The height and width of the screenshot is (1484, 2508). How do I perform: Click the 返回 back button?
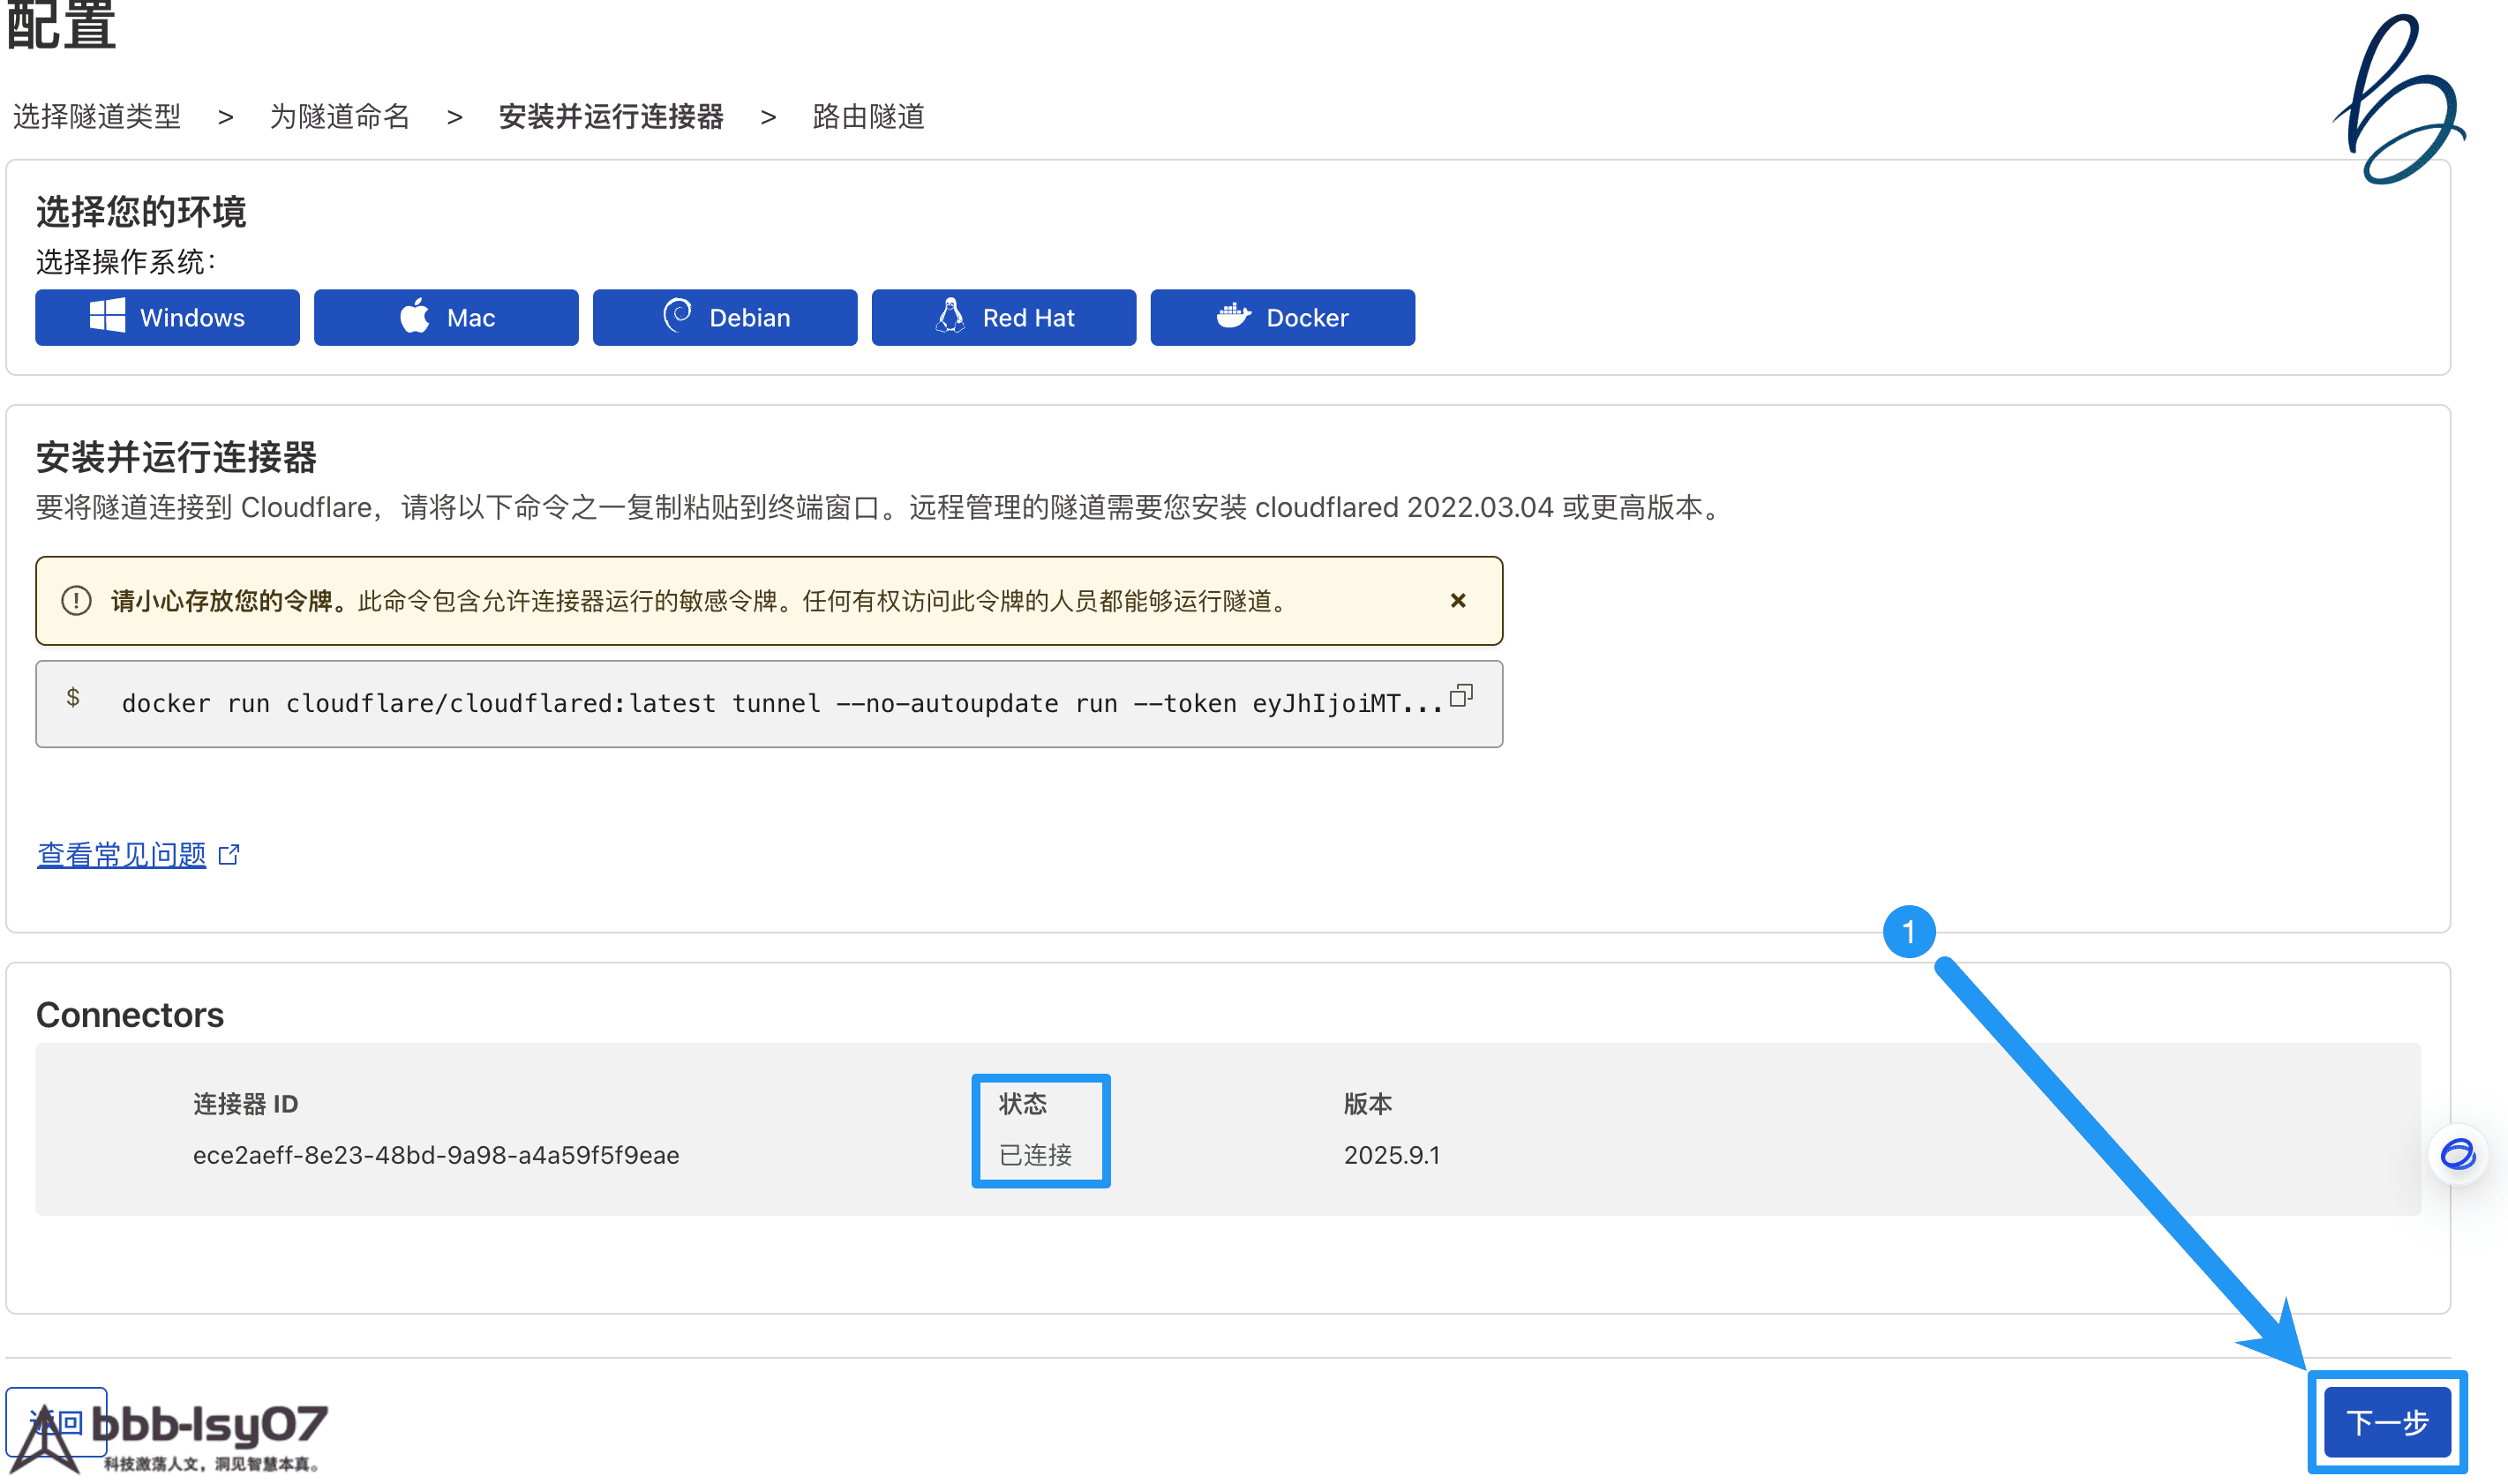click(56, 1421)
